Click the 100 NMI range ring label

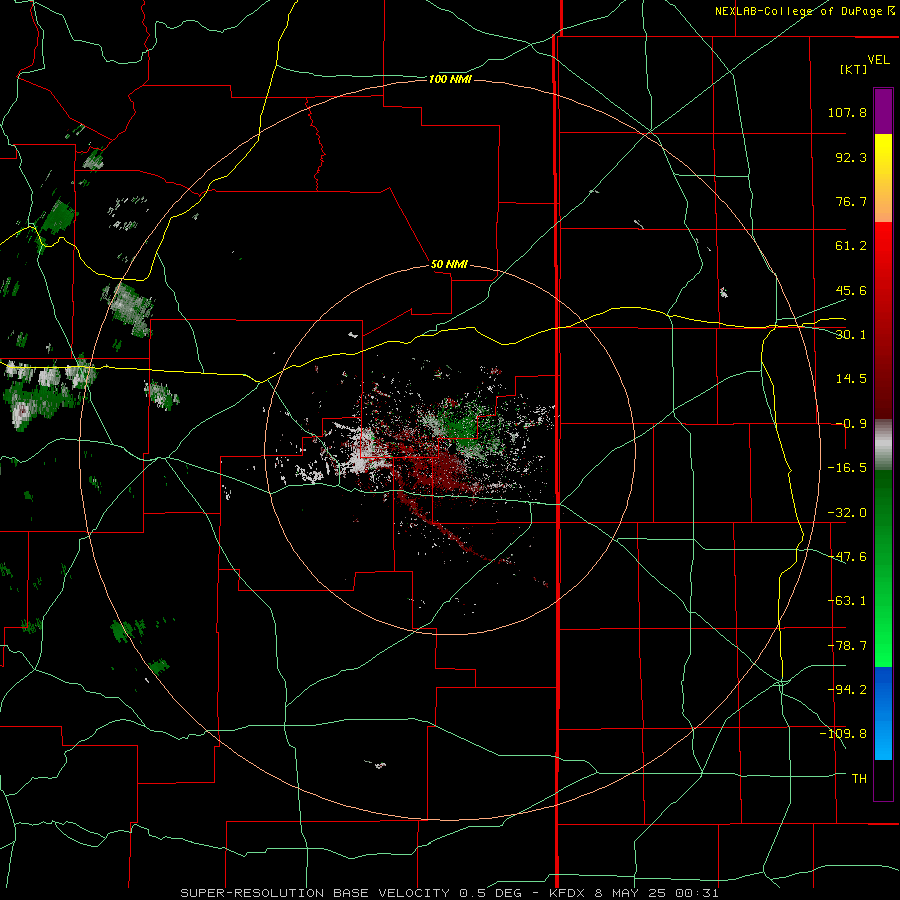coord(450,79)
